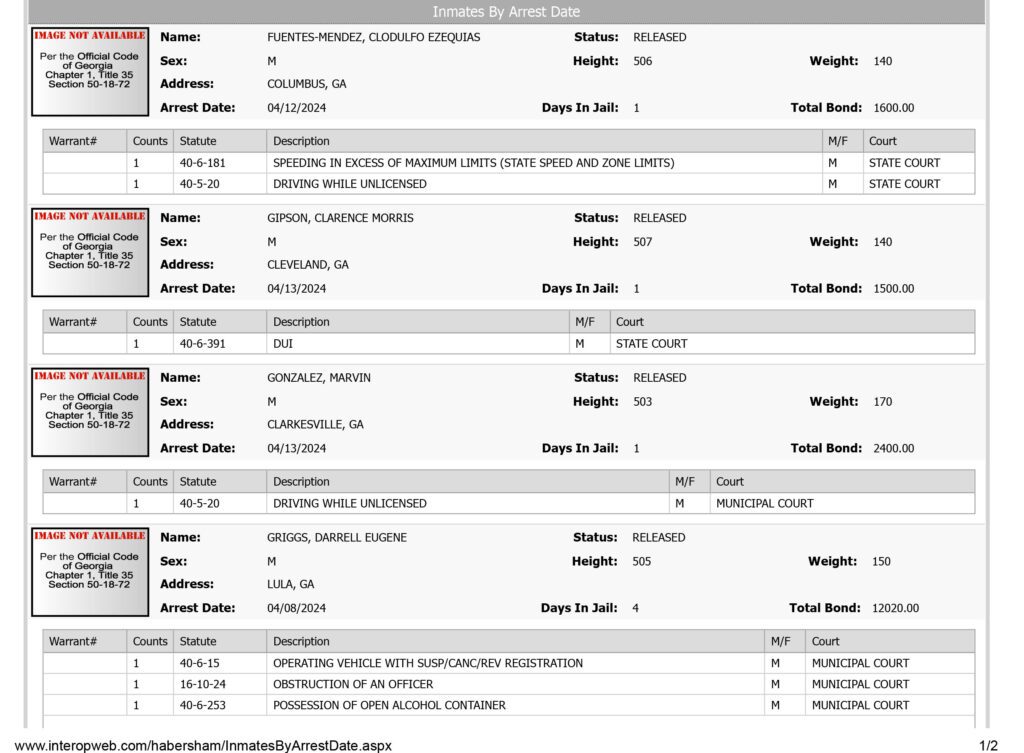
Task: Open the interopweb.com habersham URL
Action: coord(203,745)
